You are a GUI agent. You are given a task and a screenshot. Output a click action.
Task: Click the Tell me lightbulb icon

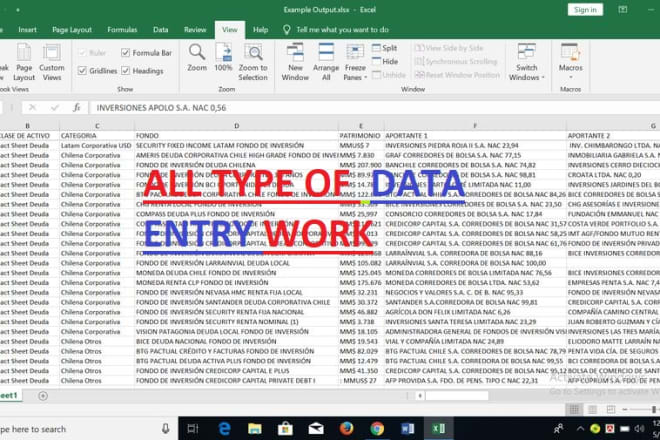[x=287, y=29]
